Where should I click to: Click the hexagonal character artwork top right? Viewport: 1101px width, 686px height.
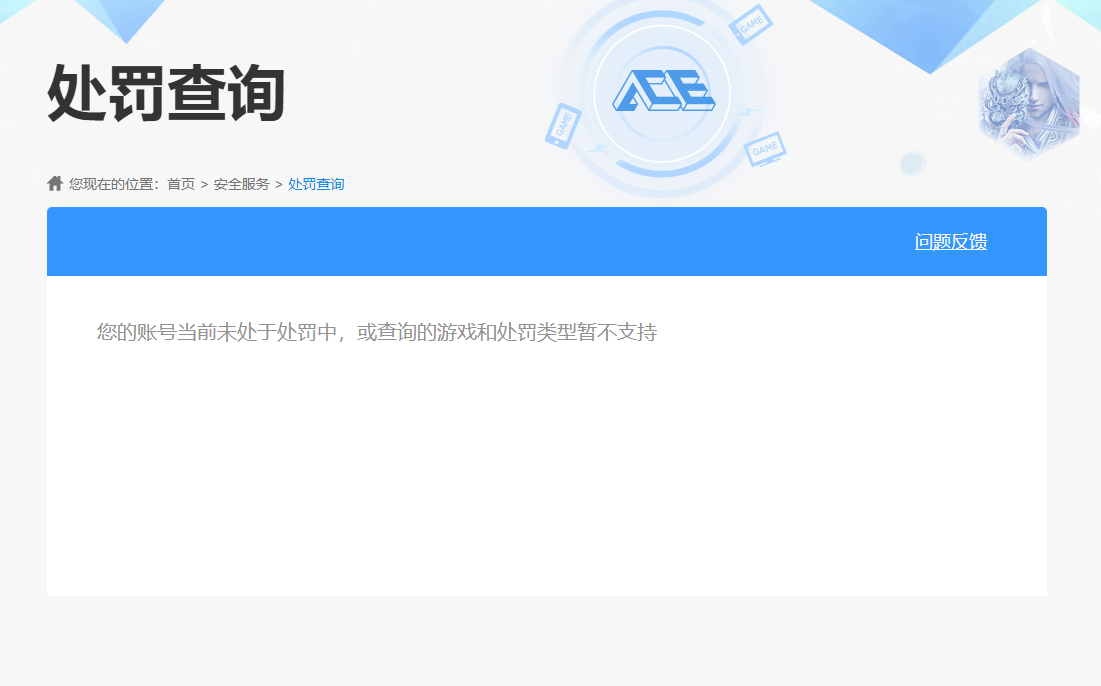click(x=1030, y=103)
